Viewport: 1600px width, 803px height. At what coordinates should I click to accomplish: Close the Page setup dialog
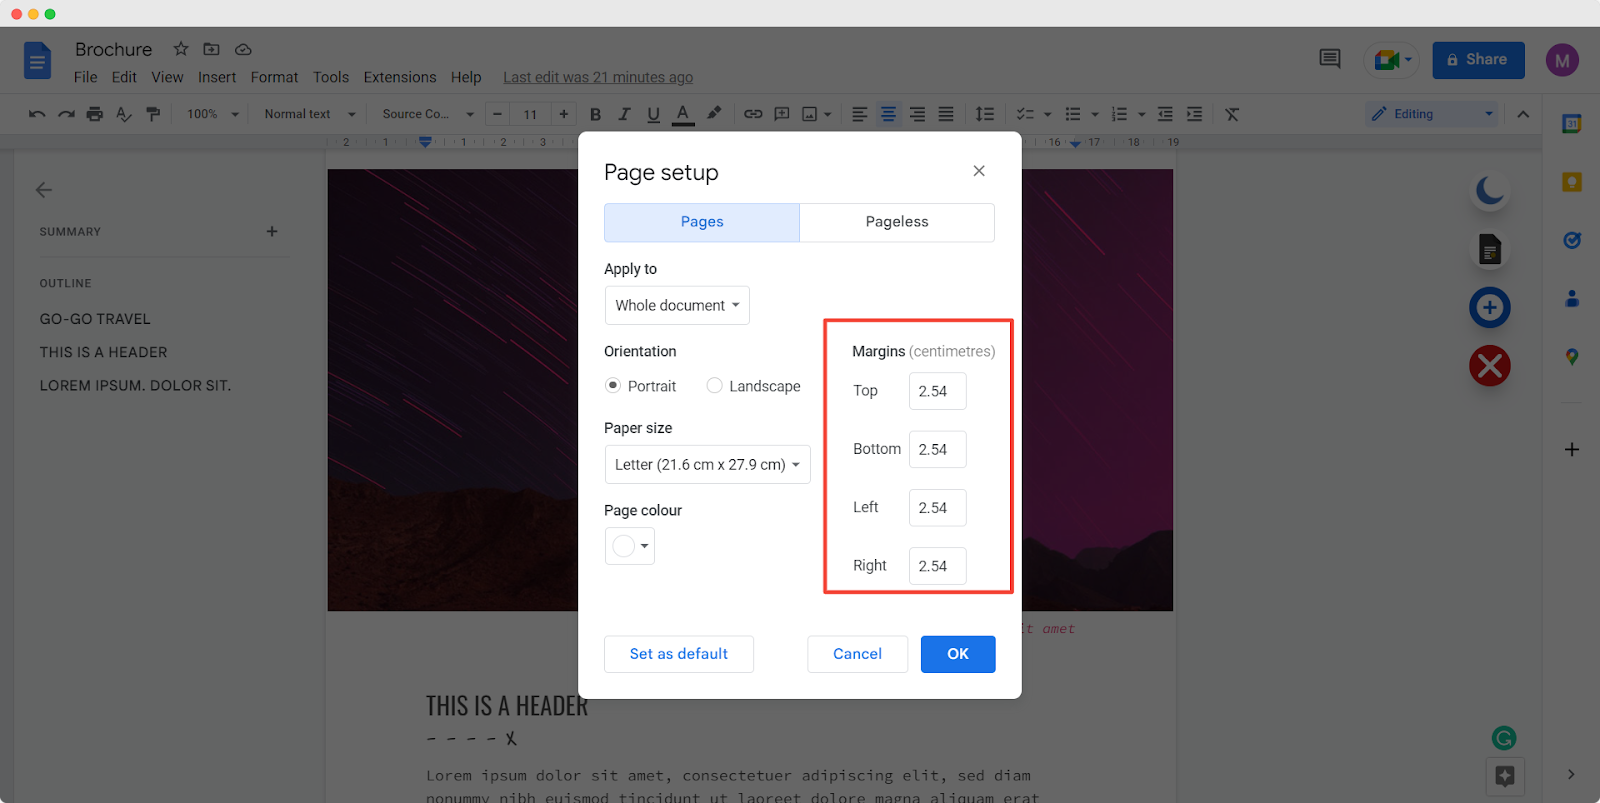point(979,171)
